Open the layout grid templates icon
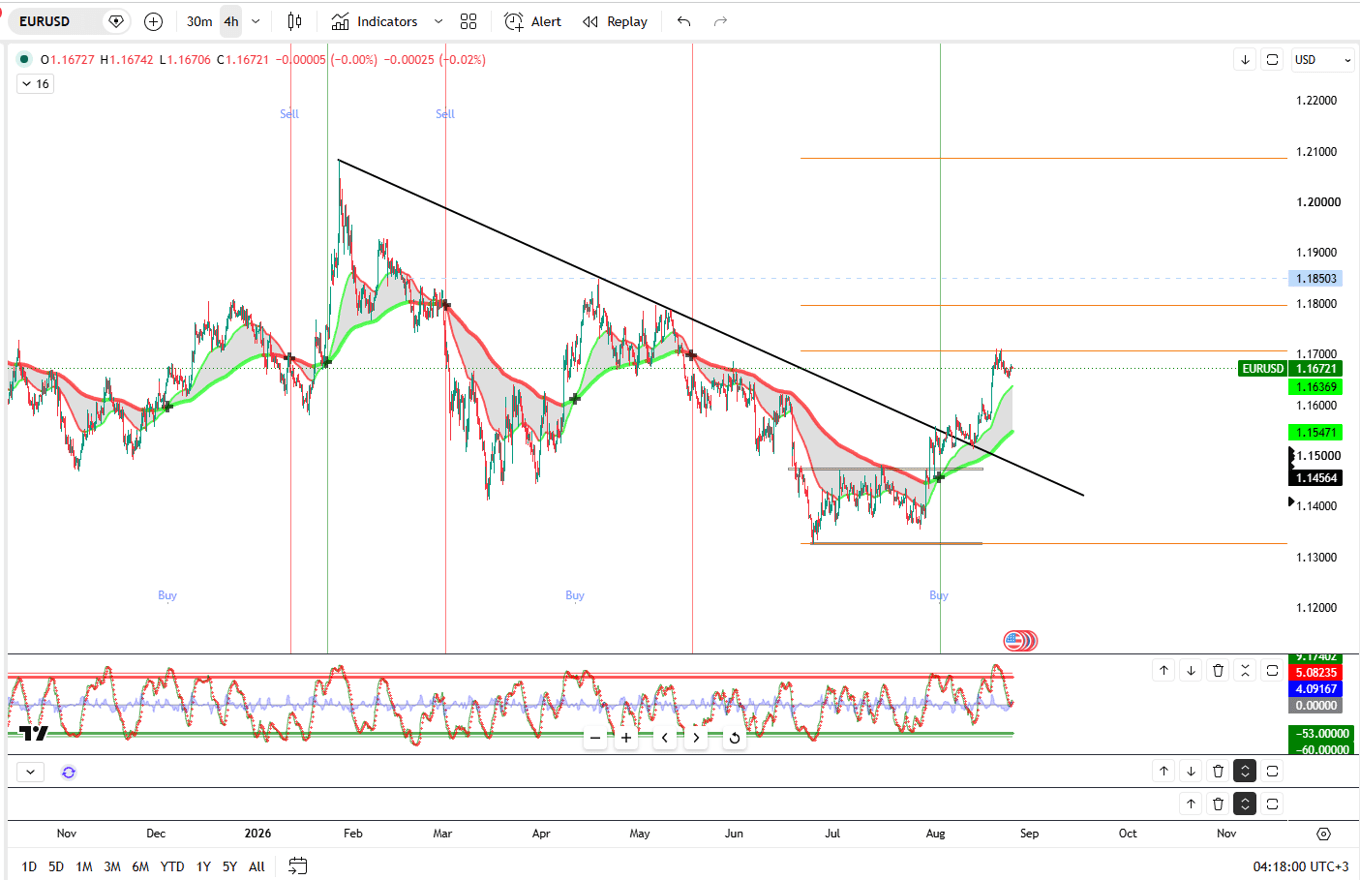This screenshot has height=880, width=1360. pyautogui.click(x=469, y=21)
